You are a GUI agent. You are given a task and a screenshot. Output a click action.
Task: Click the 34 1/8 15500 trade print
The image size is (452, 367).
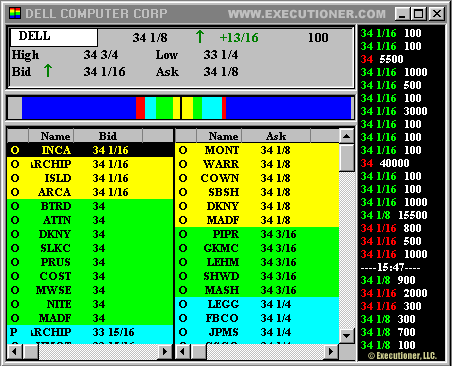[394, 215]
